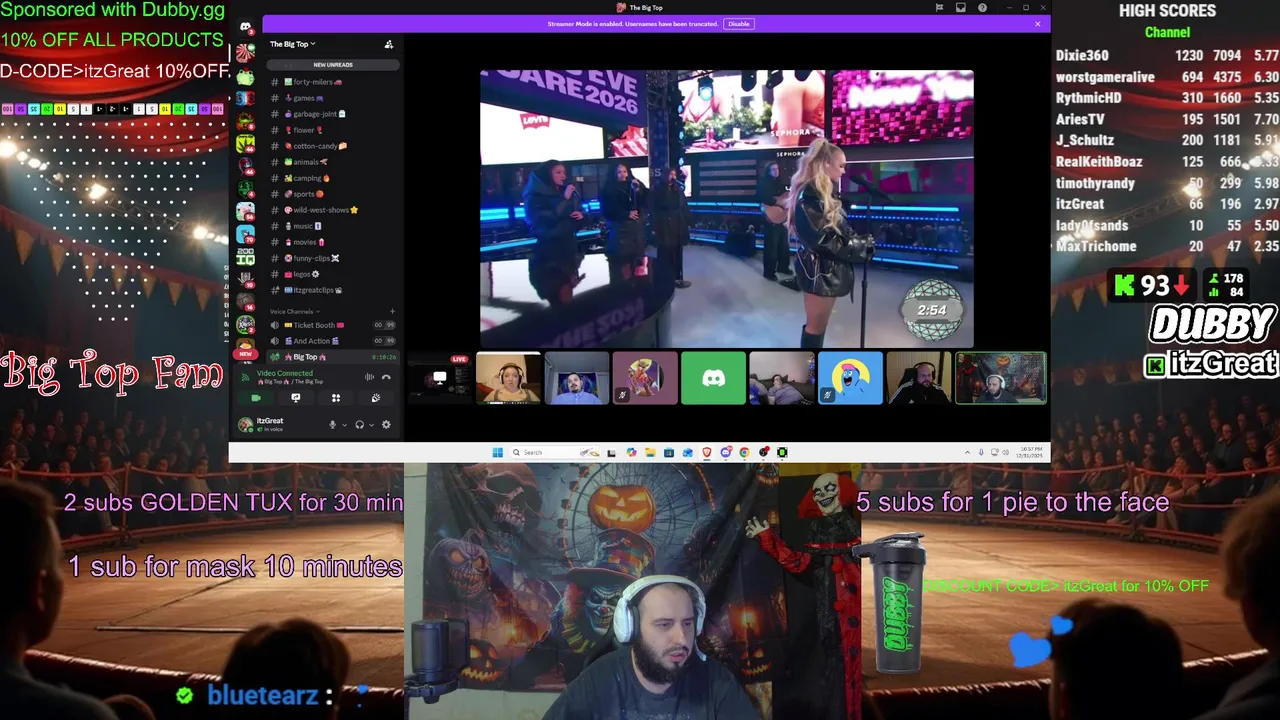Click the share screen button
Image resolution: width=1280 pixels, height=720 pixels.
(x=295, y=398)
